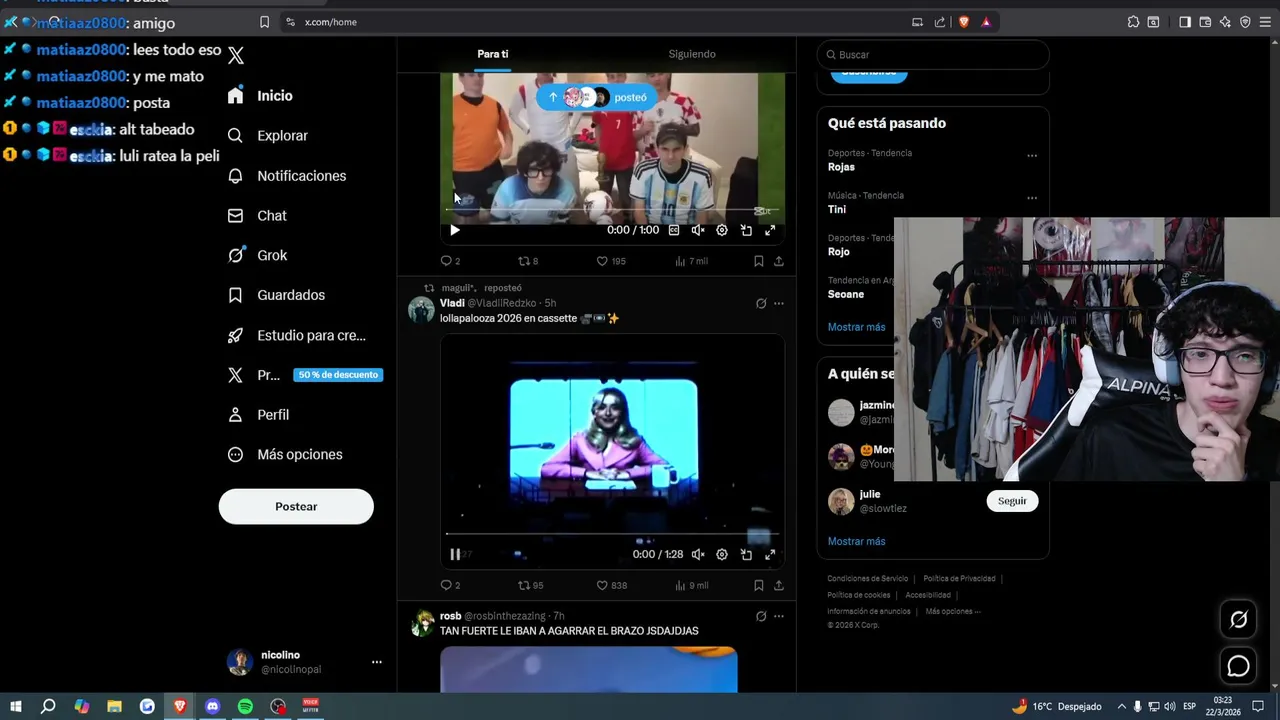Follow julie with the Seguir button
The image size is (1280, 720).
point(1012,501)
